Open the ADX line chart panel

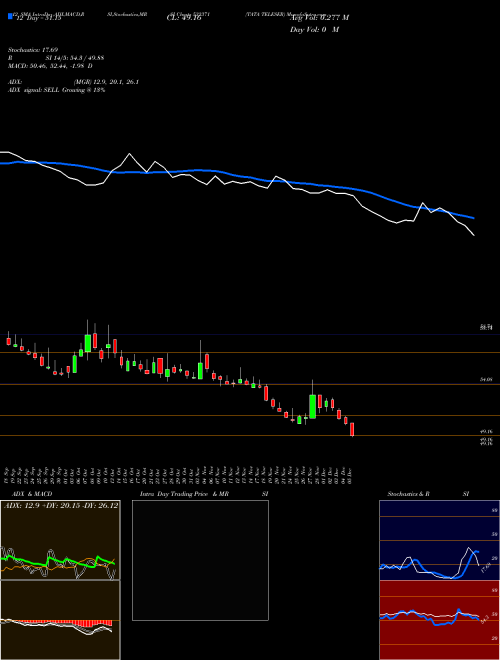(60, 540)
